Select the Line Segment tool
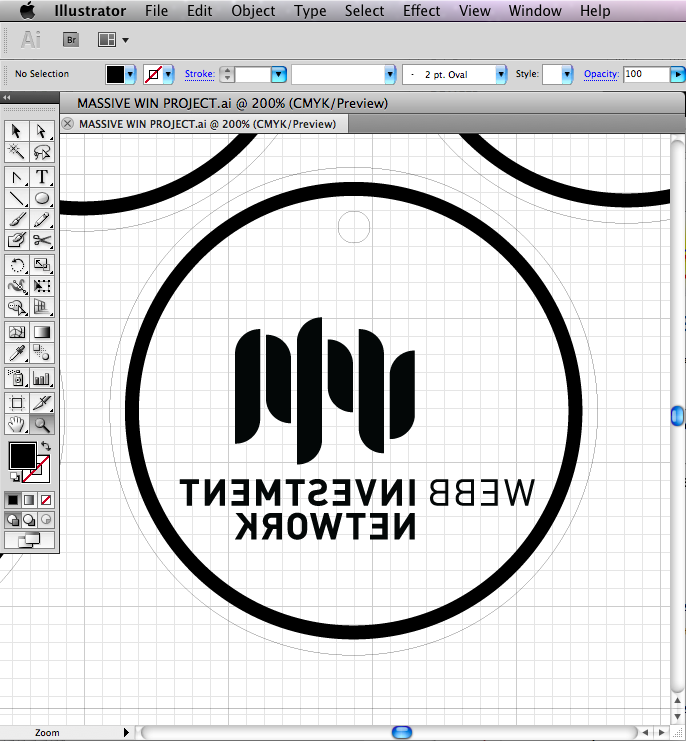 pos(17,198)
